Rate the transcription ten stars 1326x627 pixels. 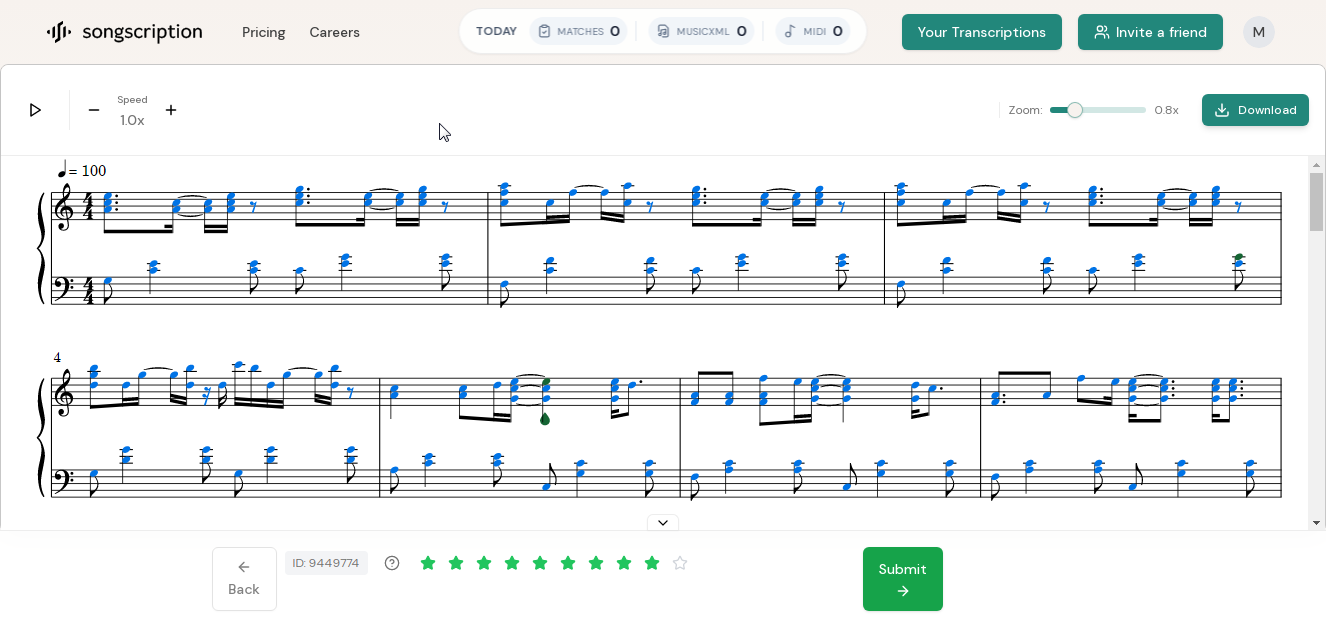[680, 563]
